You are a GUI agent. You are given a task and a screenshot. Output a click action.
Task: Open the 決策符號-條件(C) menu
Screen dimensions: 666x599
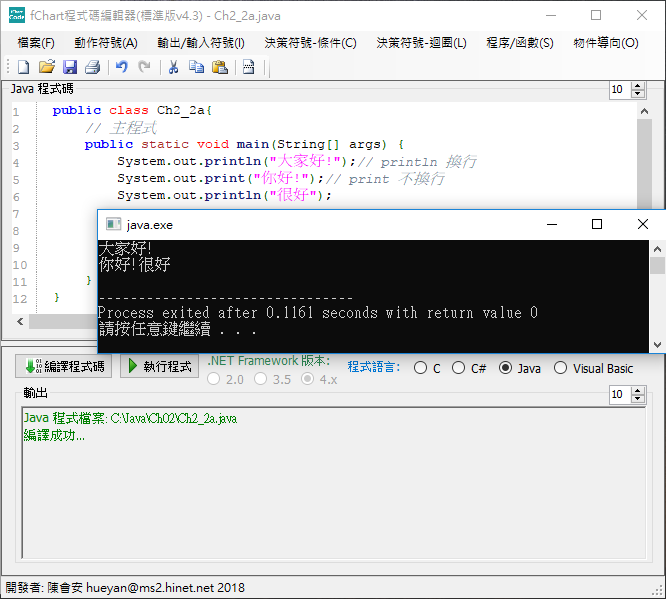point(310,43)
